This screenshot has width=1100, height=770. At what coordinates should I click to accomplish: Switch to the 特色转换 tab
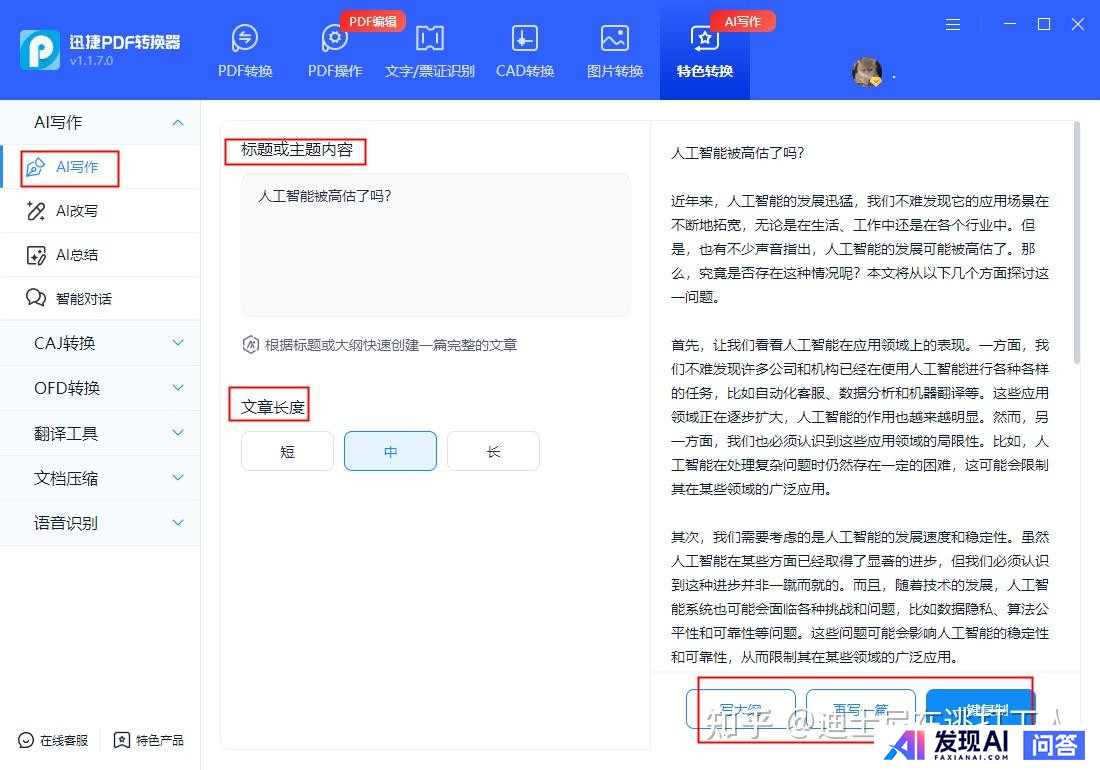point(705,51)
